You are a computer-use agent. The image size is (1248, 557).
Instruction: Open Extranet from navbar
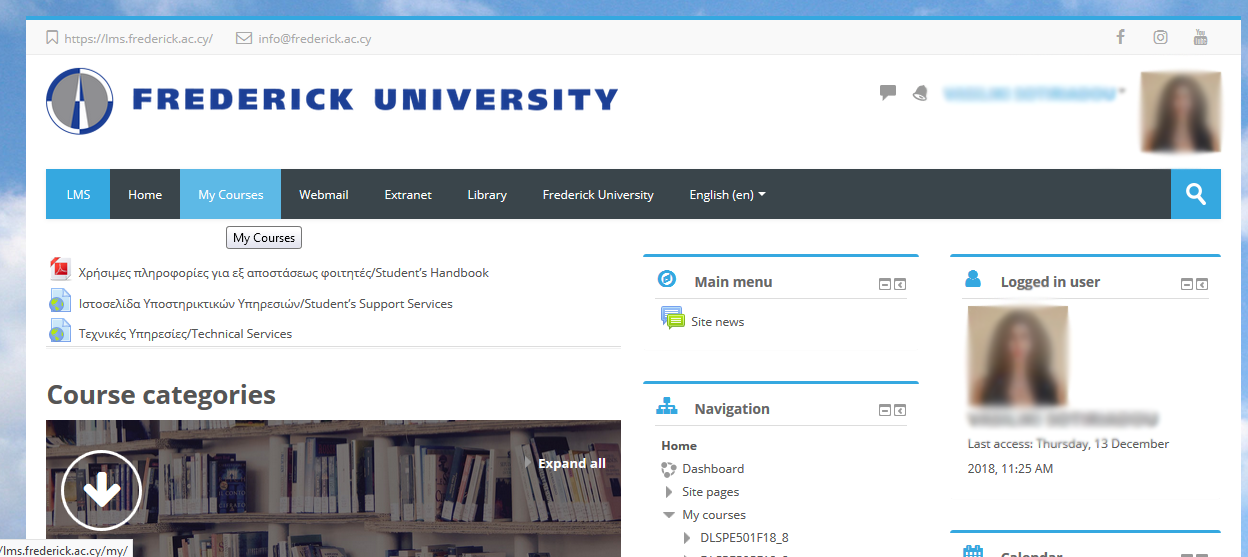(408, 194)
